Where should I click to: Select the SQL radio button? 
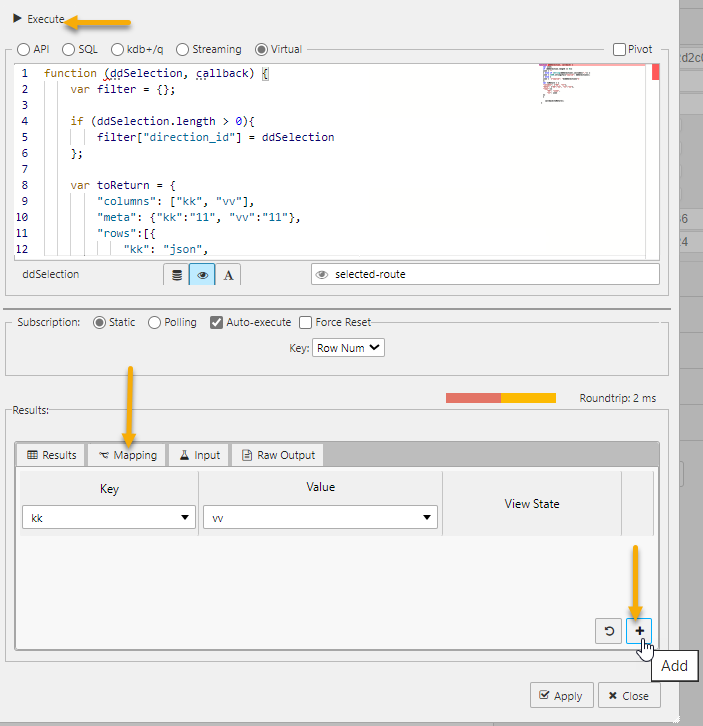pyautogui.click(x=68, y=50)
